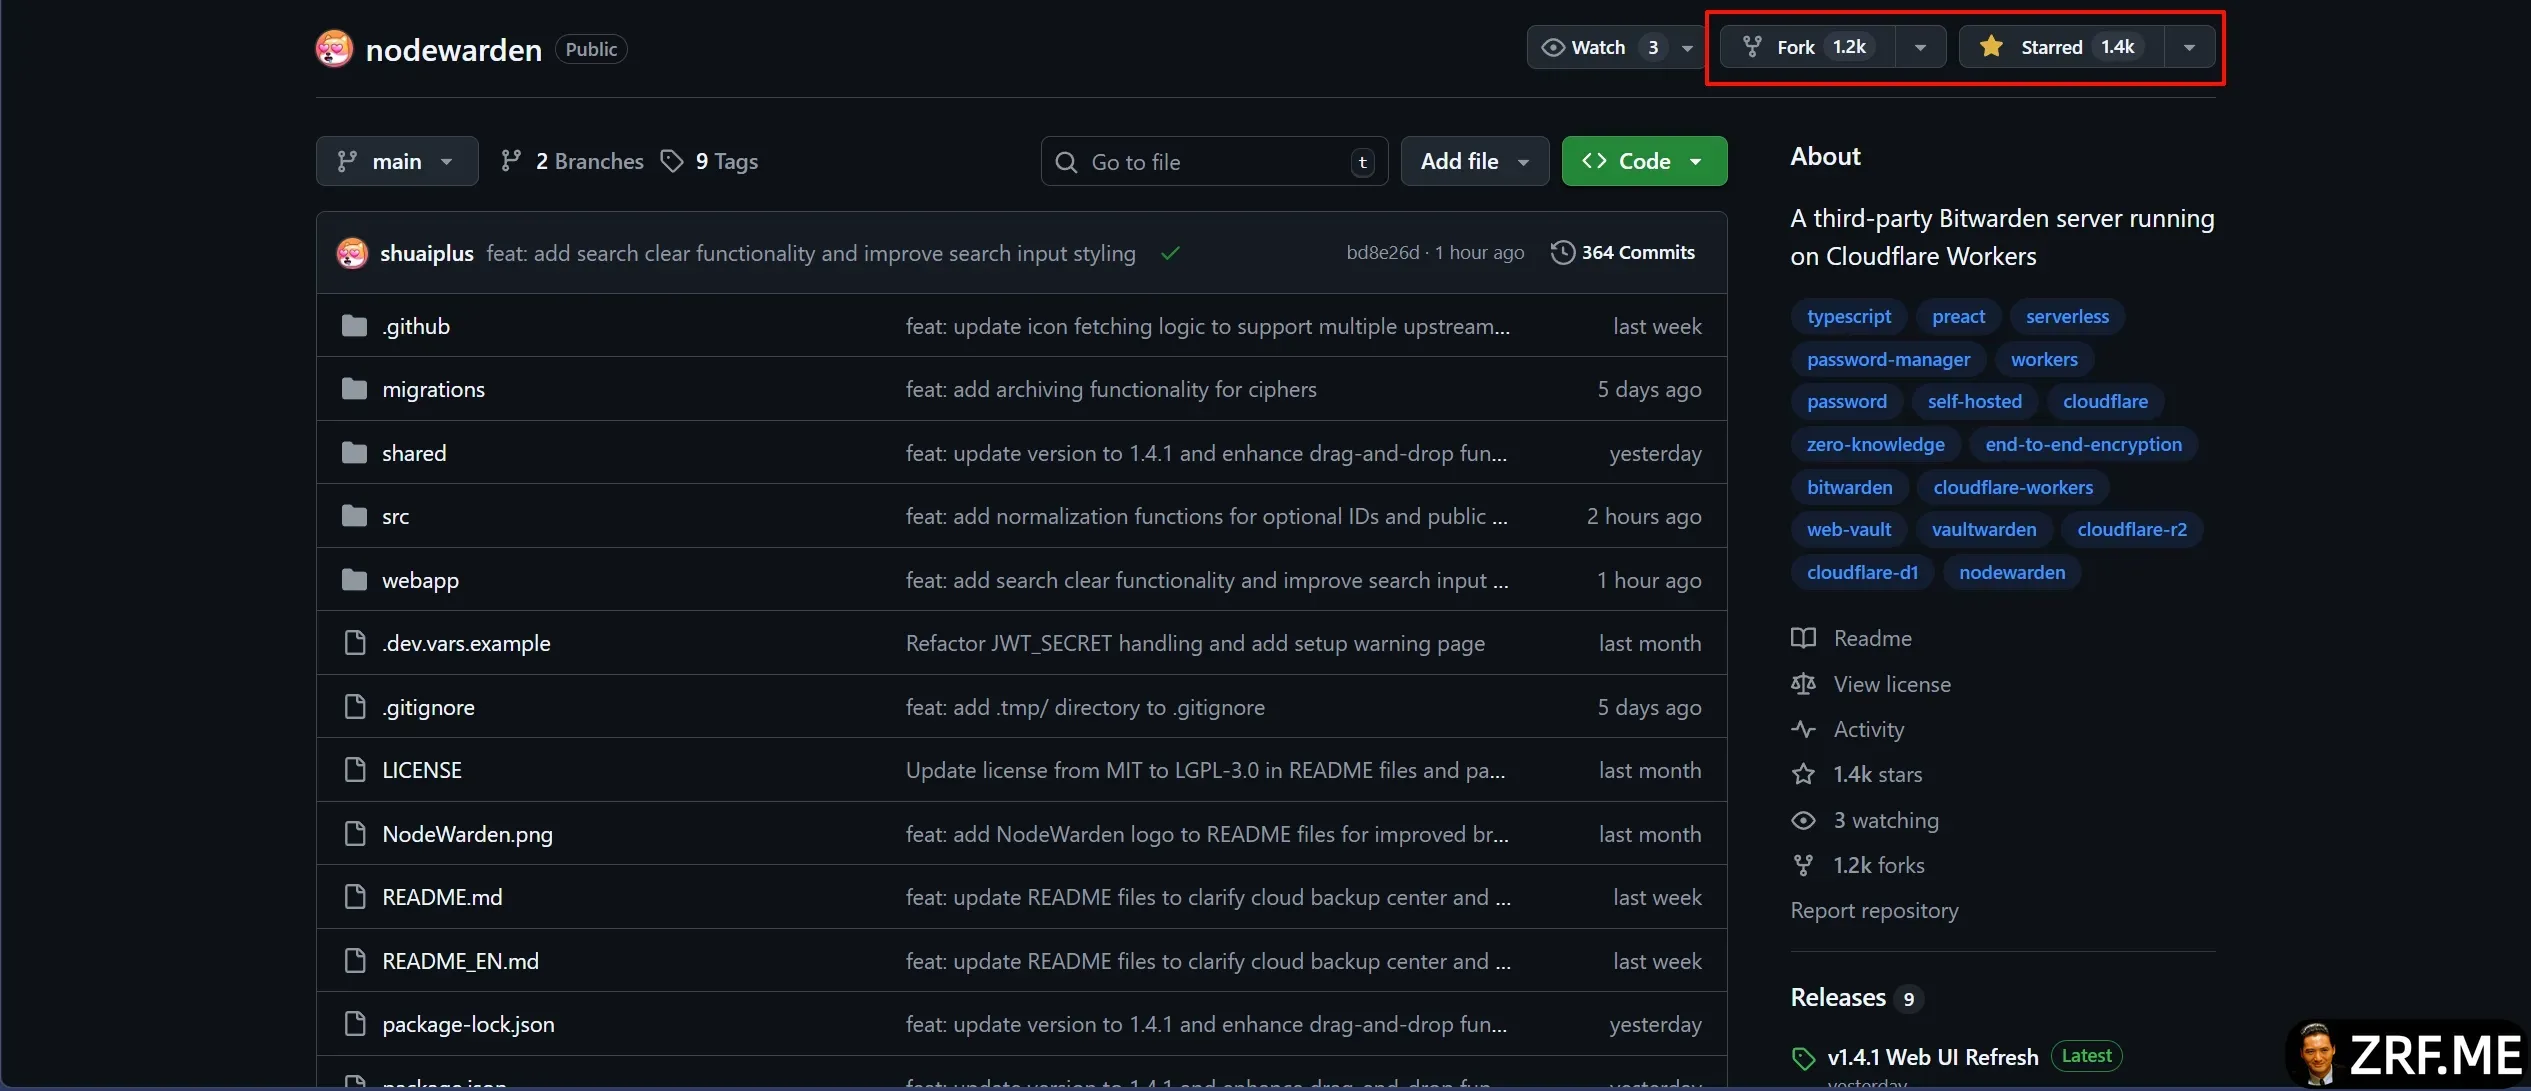Screen dimensions: 2531x1091
Task: Click the fork icon beside 1.2k forks
Action: (1803, 865)
